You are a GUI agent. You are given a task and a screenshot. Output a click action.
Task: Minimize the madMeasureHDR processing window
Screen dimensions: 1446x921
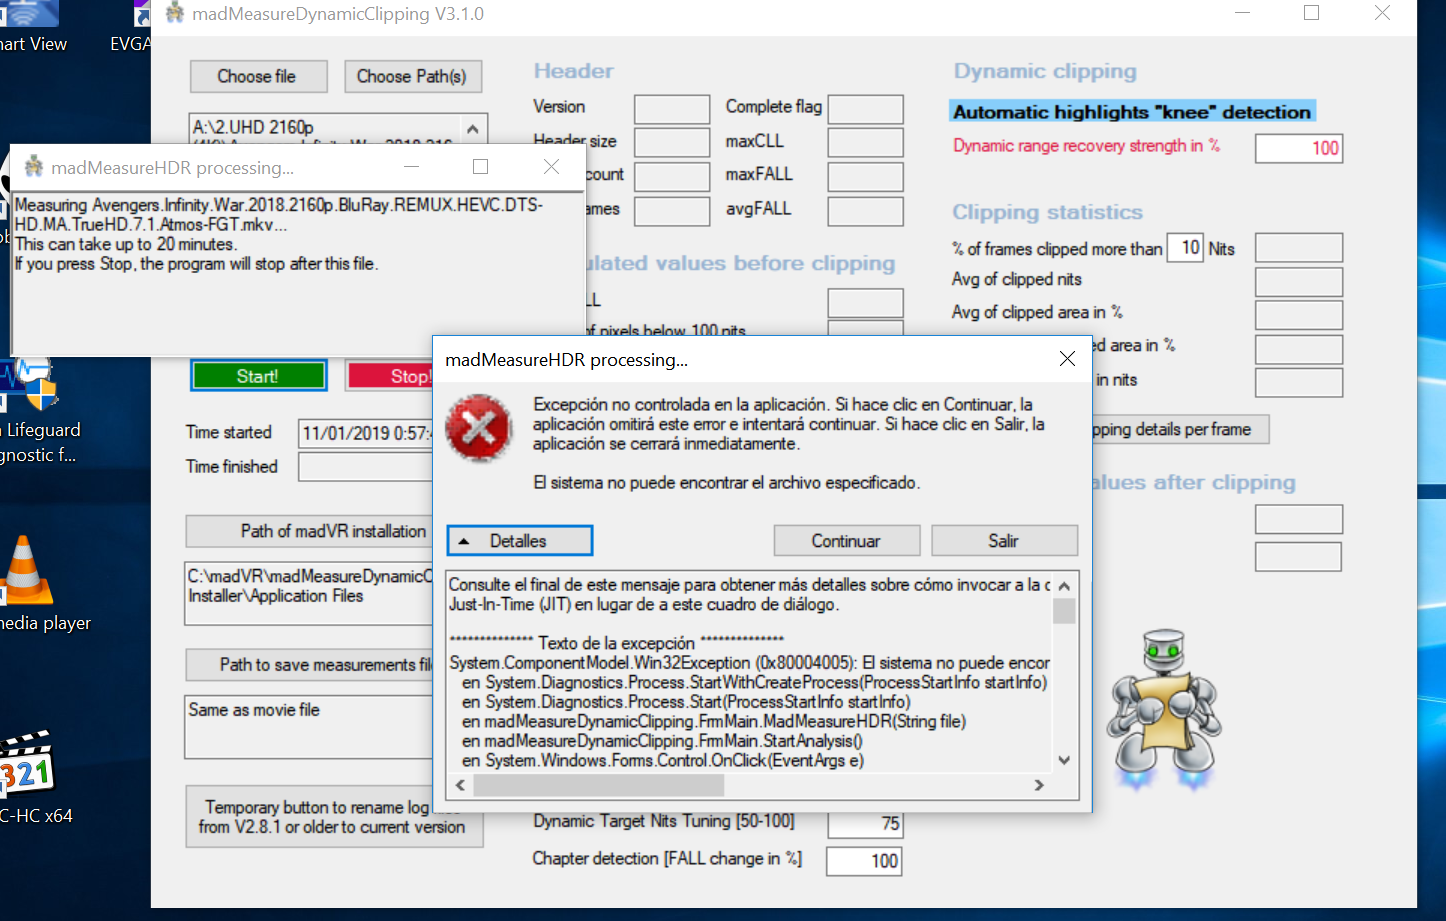[x=411, y=167]
